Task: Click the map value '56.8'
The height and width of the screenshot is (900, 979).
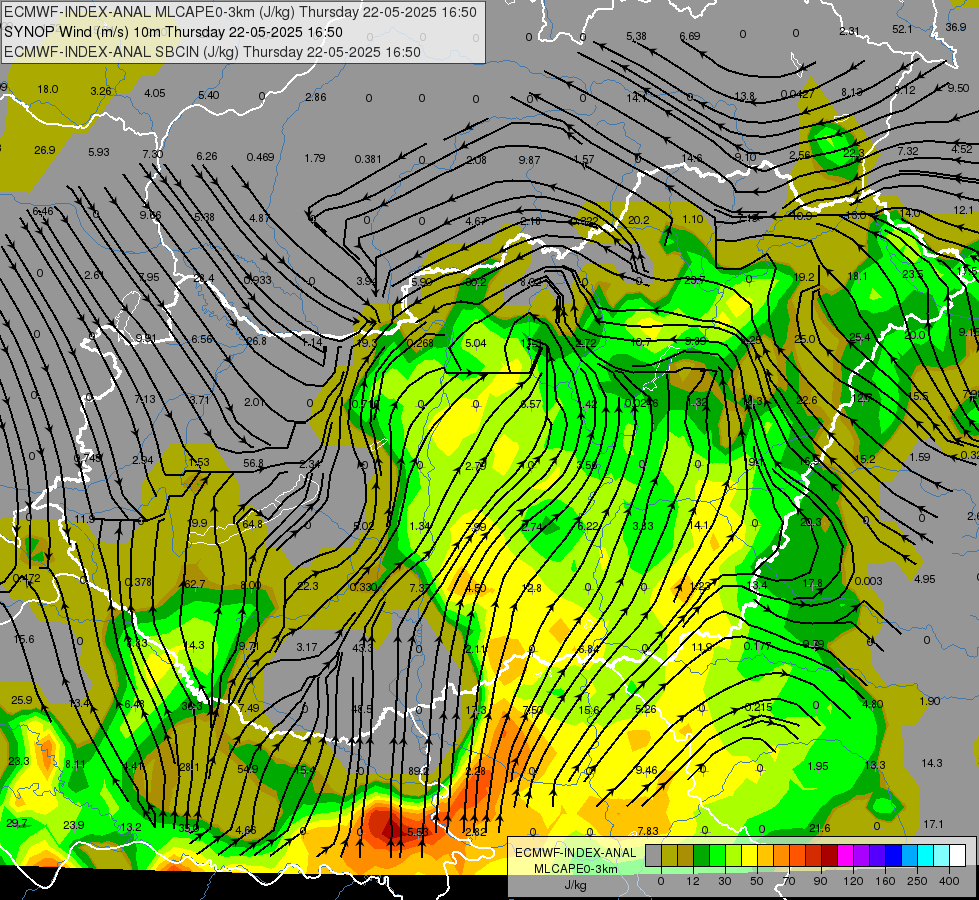Action: pos(253,463)
